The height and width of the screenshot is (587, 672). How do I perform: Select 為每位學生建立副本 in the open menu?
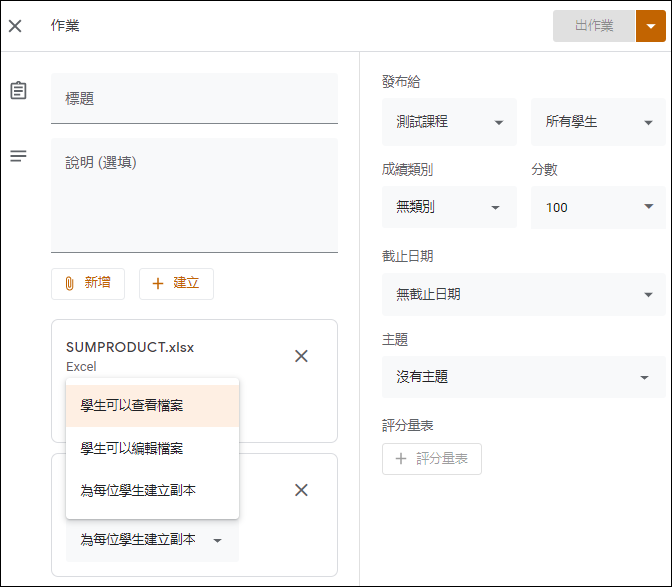coord(152,490)
